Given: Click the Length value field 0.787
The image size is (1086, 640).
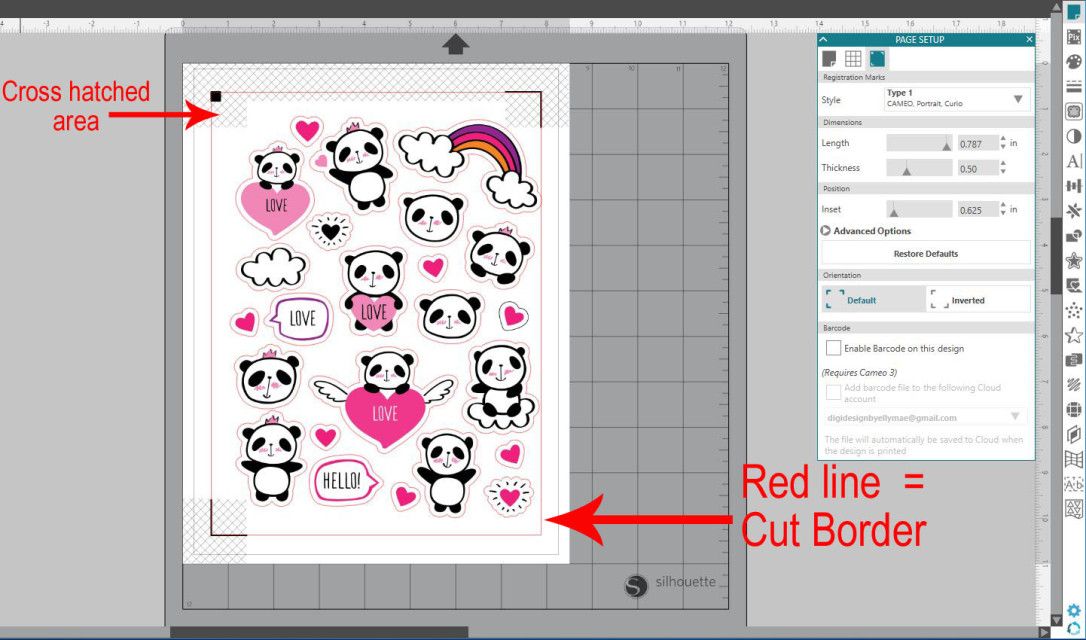Looking at the screenshot, I should pyautogui.click(x=977, y=143).
